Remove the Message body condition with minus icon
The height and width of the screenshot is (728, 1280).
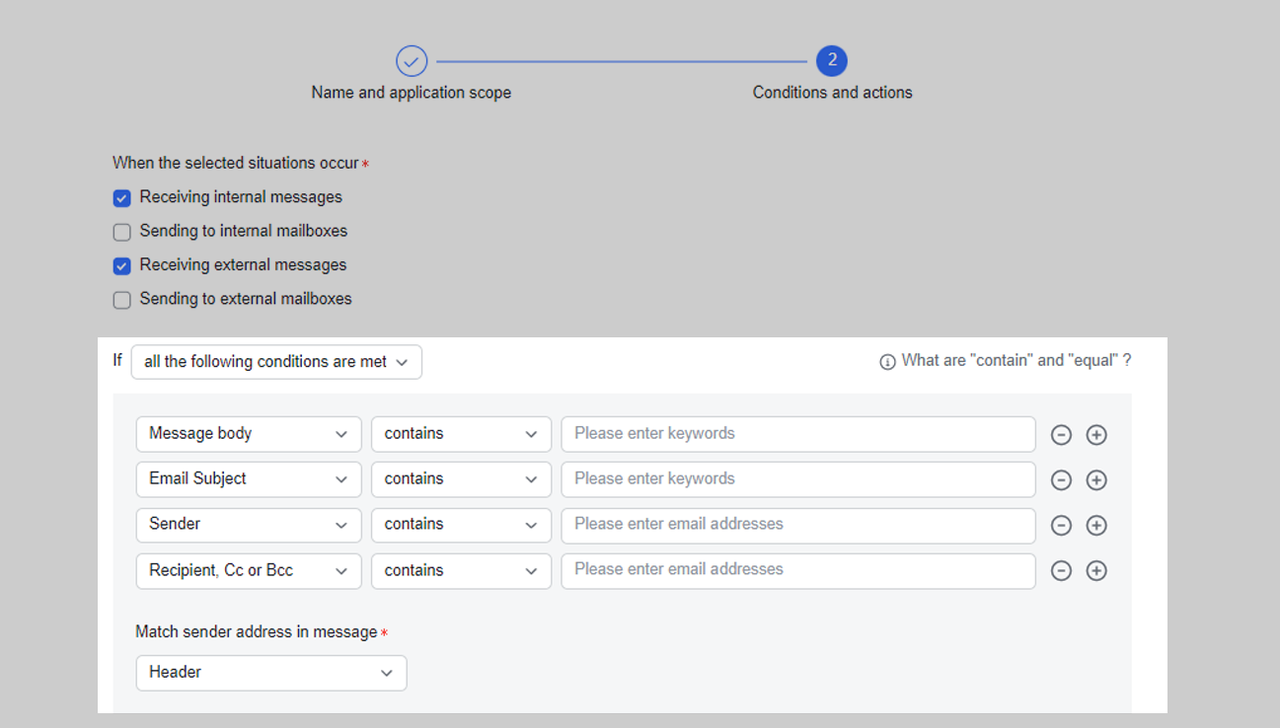(1061, 434)
